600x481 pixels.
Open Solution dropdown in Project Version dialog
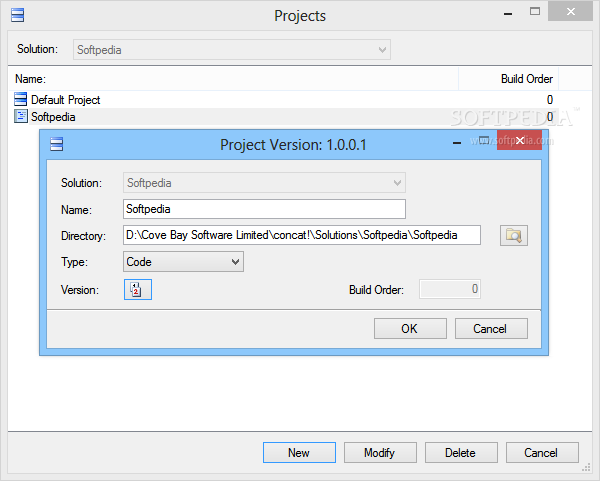(x=264, y=183)
